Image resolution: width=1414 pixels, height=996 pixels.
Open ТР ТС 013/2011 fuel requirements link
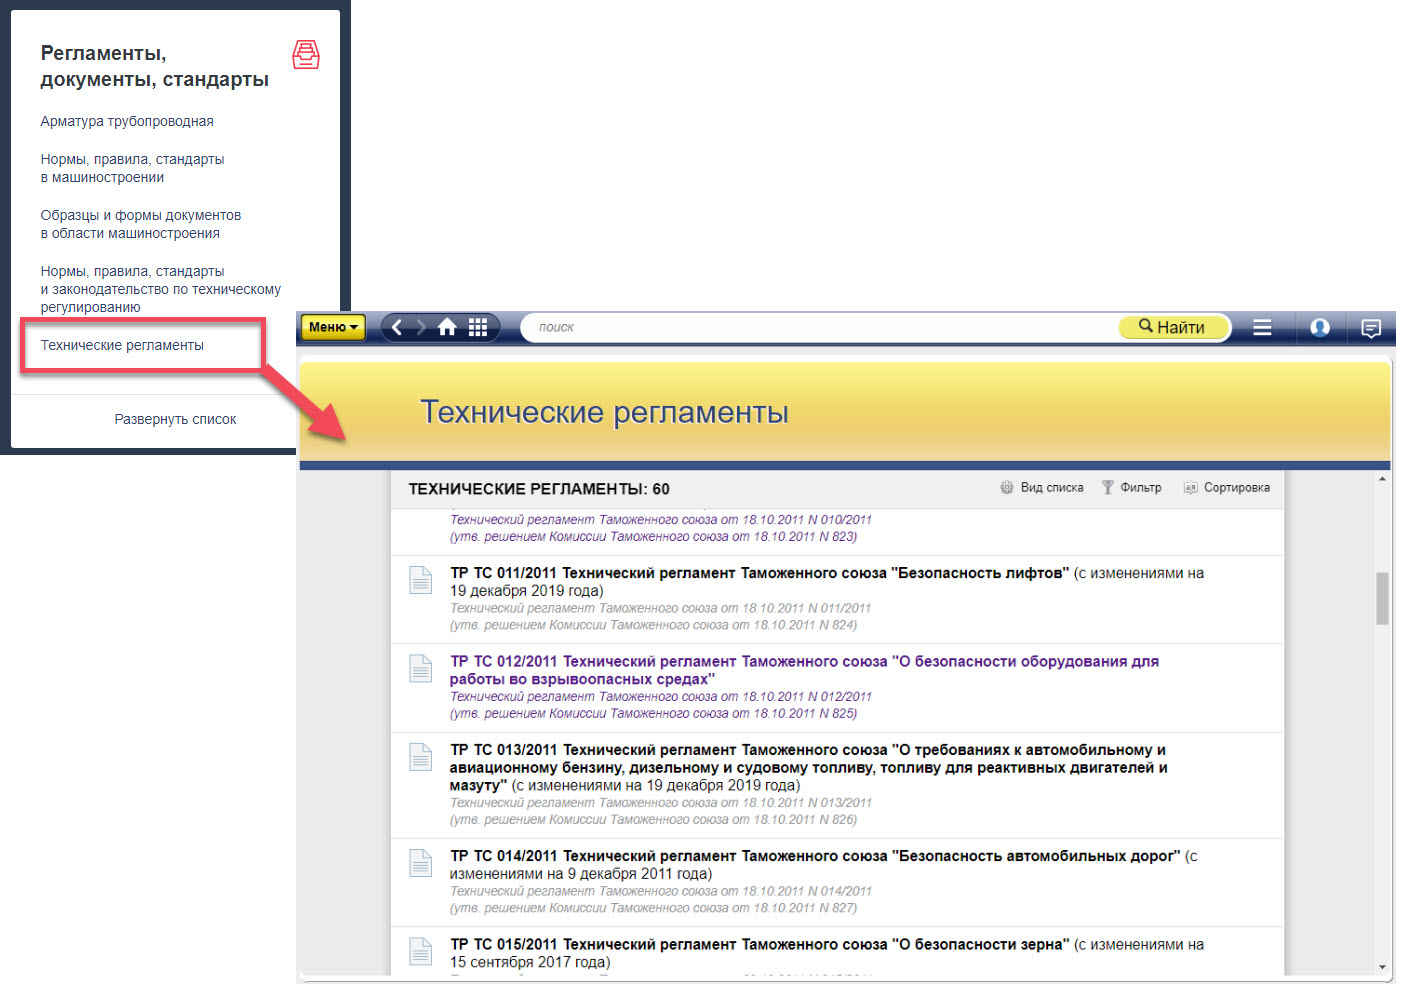point(808,767)
